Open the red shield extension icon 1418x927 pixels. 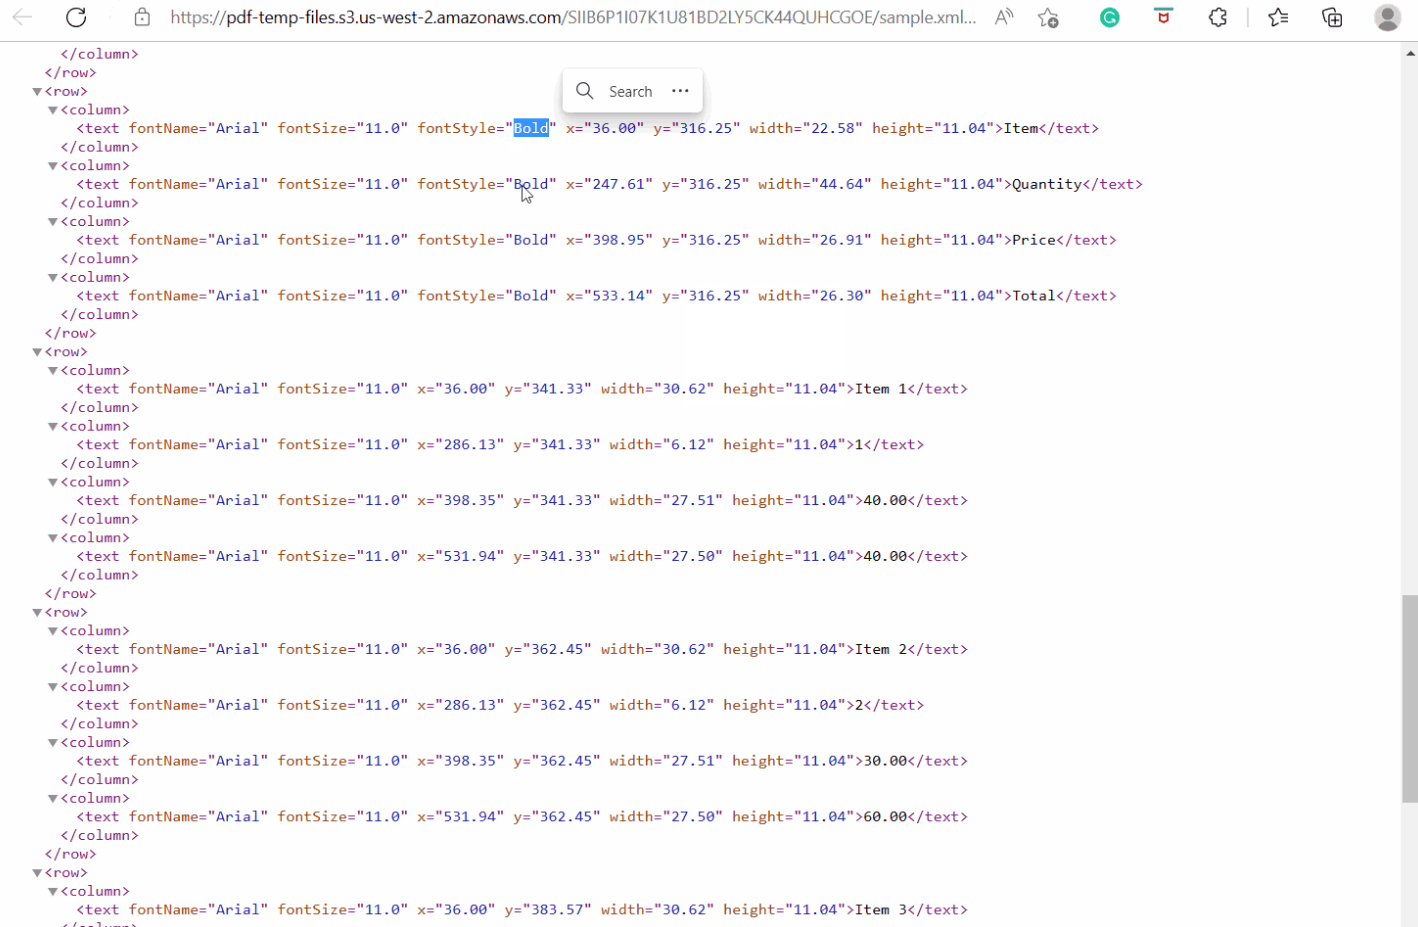pyautogui.click(x=1162, y=17)
